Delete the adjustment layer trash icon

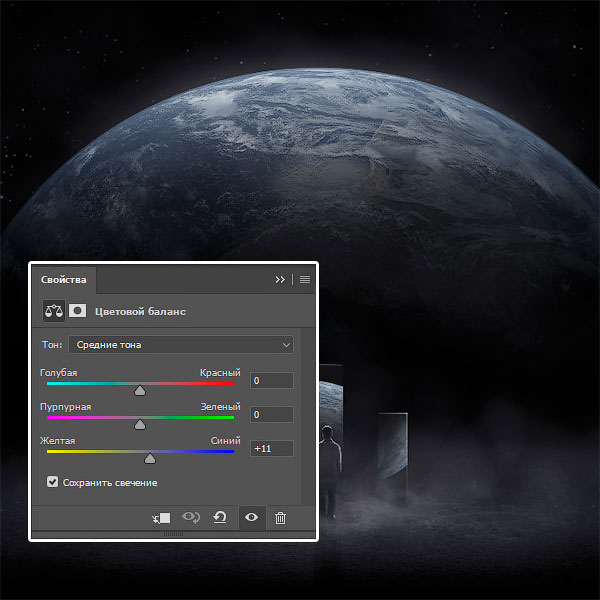[x=280, y=518]
